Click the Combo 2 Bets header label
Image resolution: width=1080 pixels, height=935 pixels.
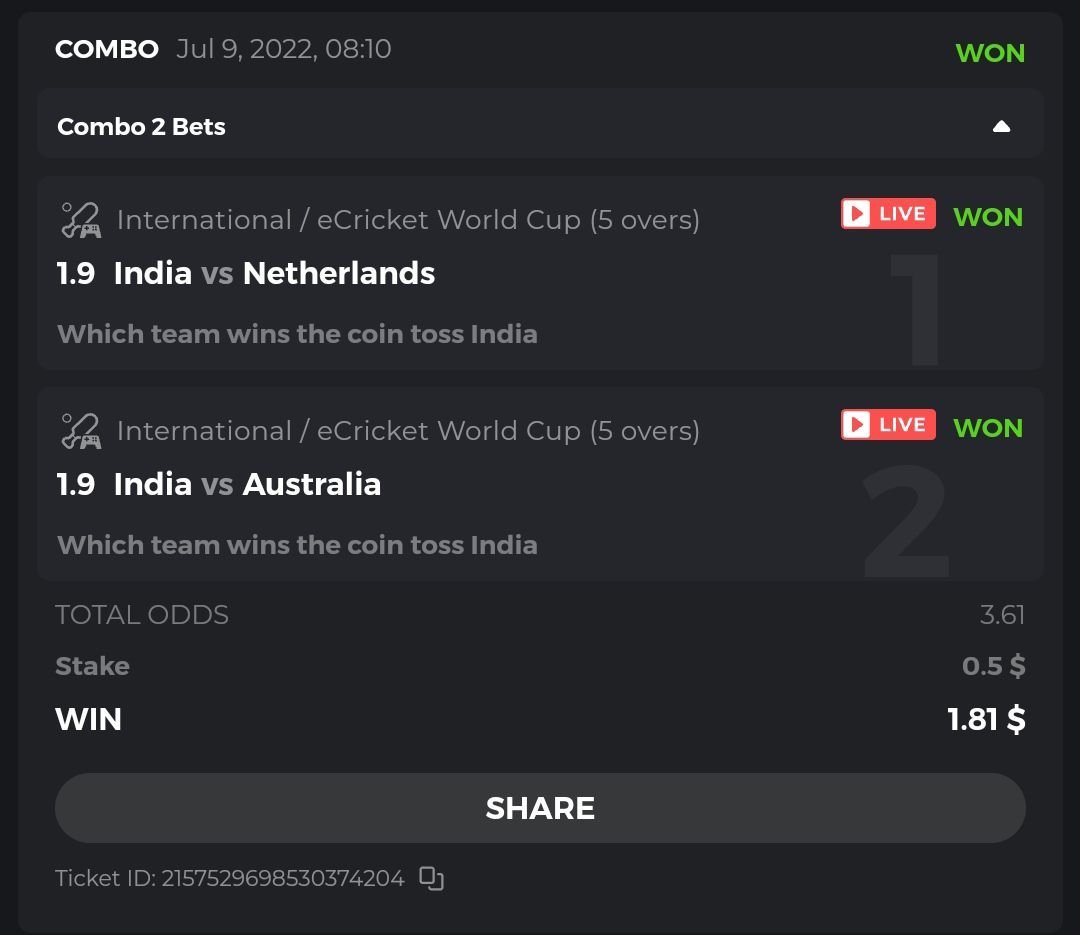click(x=141, y=127)
